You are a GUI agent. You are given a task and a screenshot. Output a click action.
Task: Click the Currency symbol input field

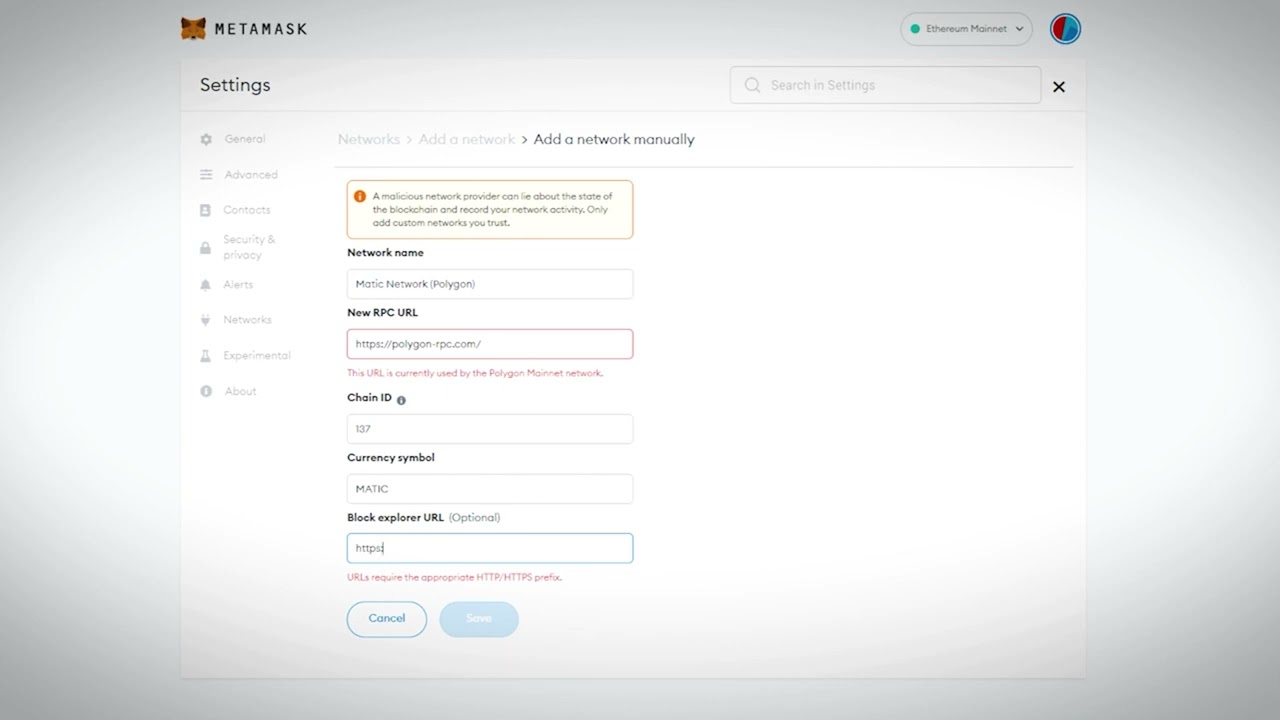click(x=490, y=489)
